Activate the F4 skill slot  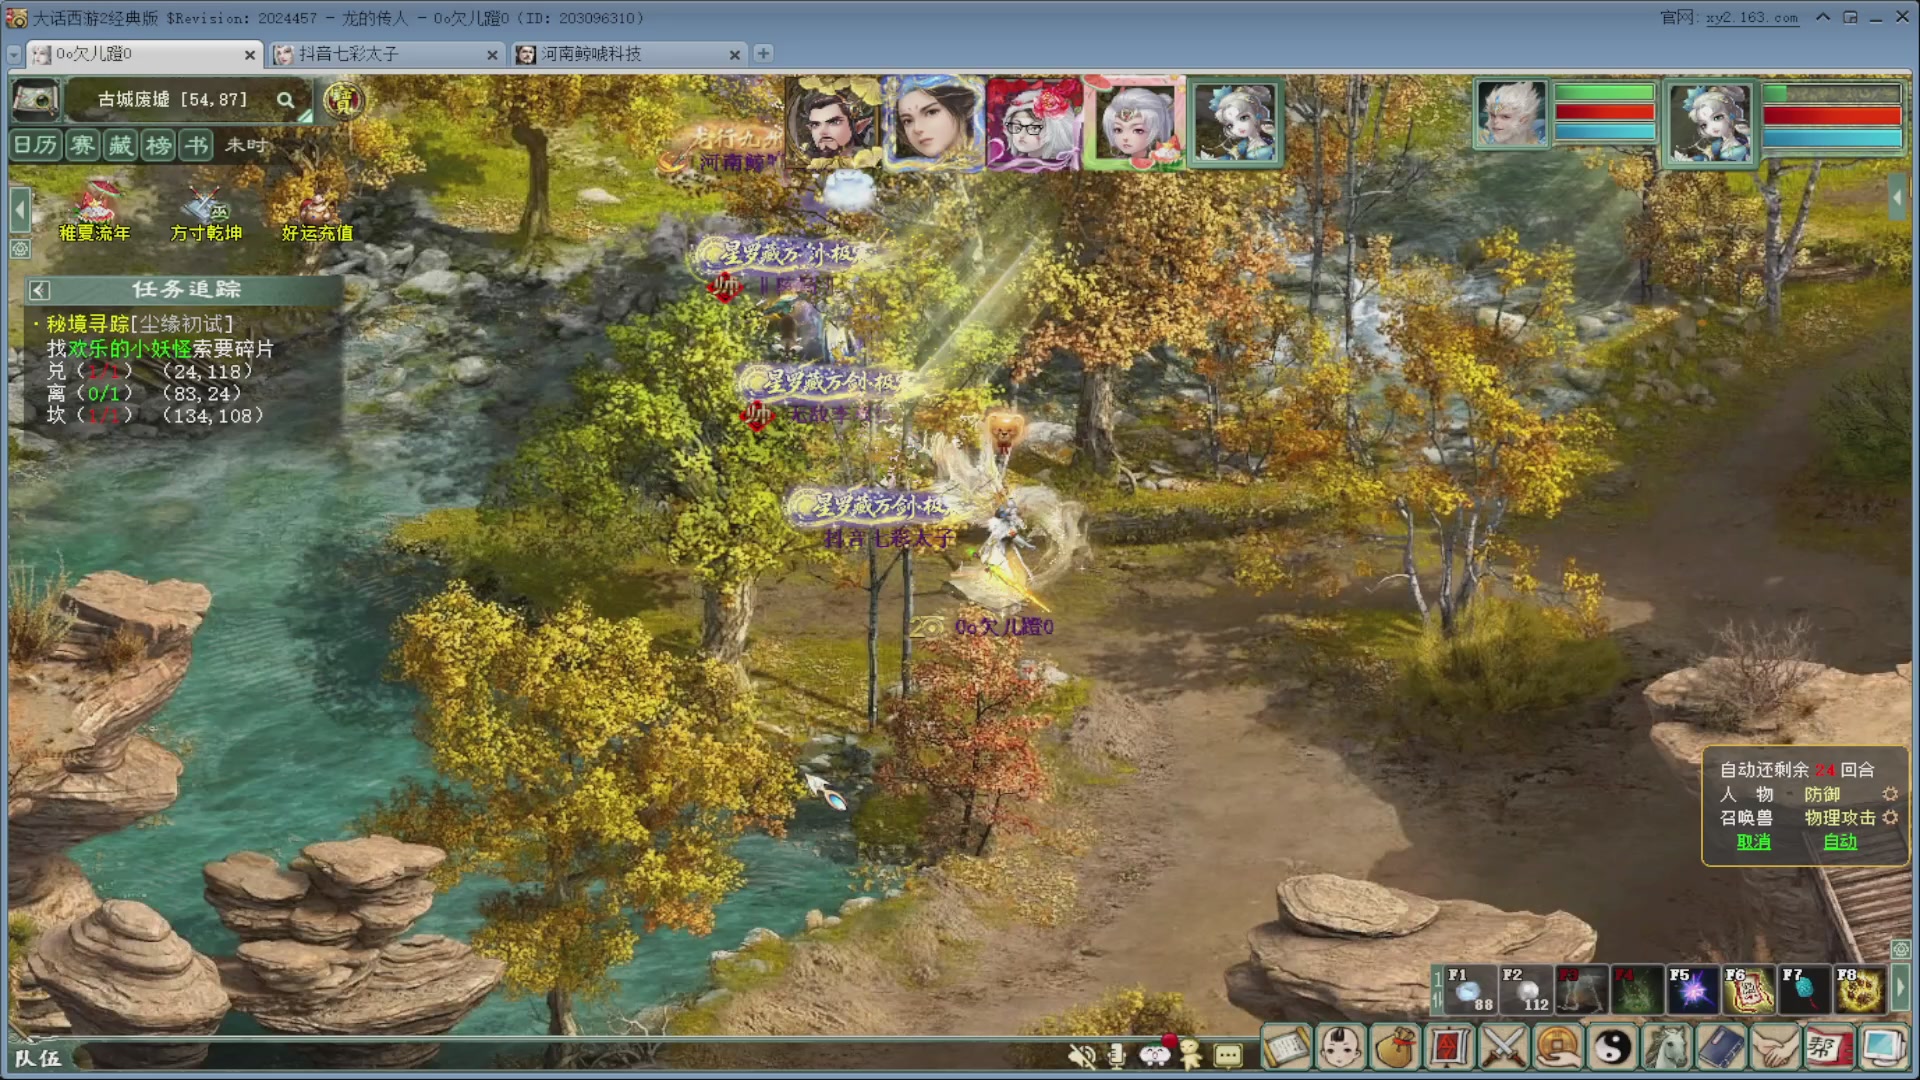(x=1637, y=990)
